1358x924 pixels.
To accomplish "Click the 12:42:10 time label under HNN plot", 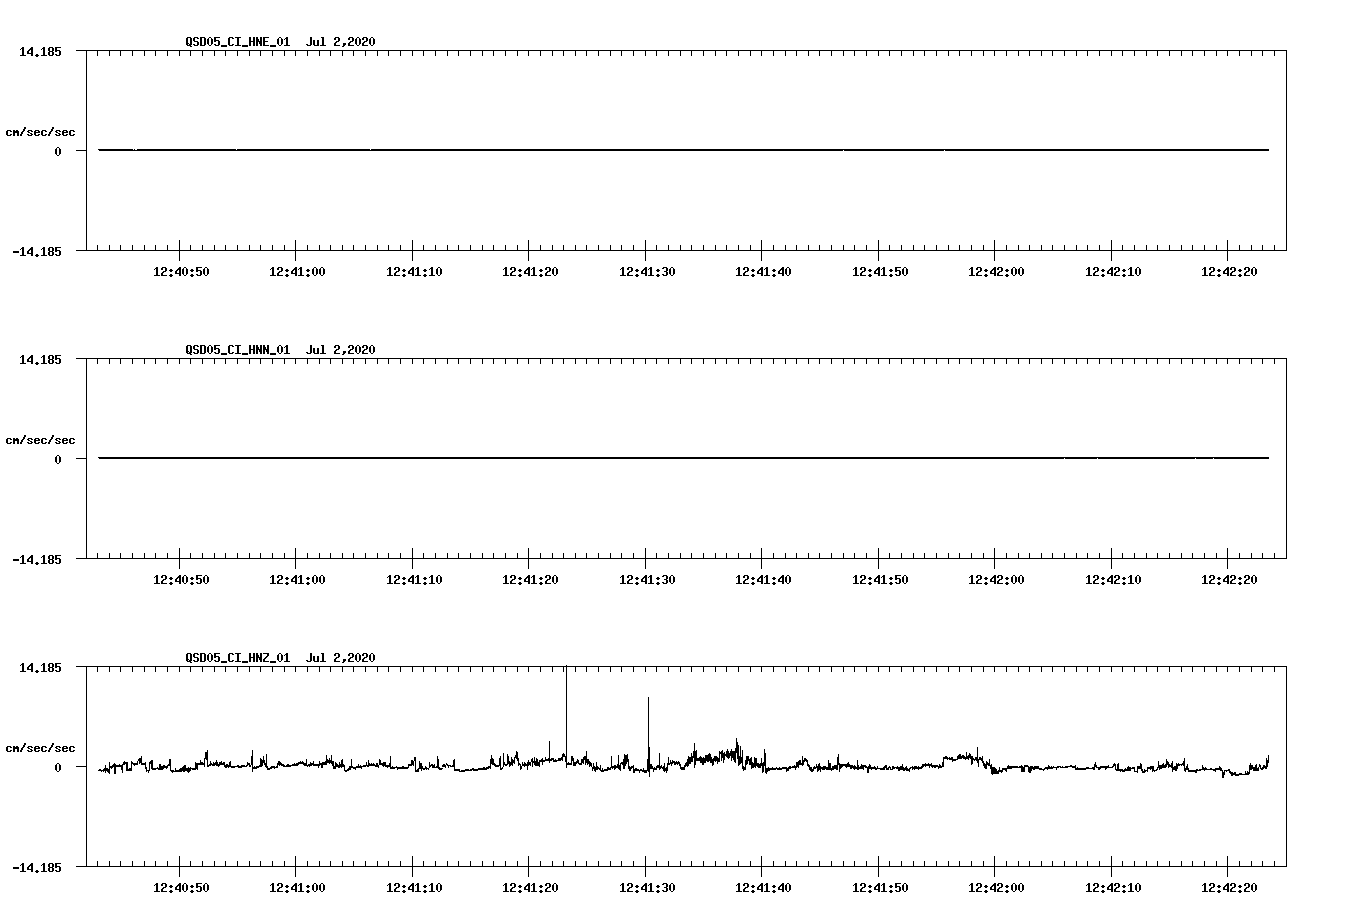I will tap(1113, 580).
